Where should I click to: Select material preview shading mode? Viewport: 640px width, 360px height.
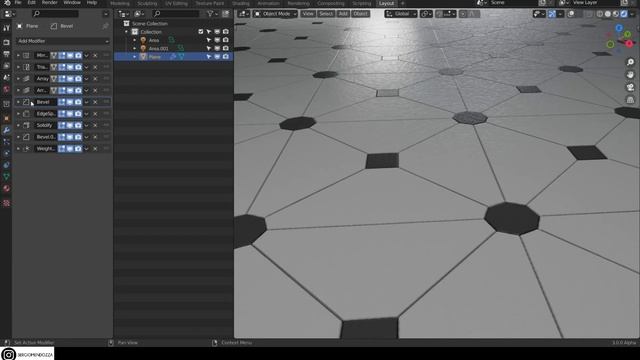pos(616,14)
